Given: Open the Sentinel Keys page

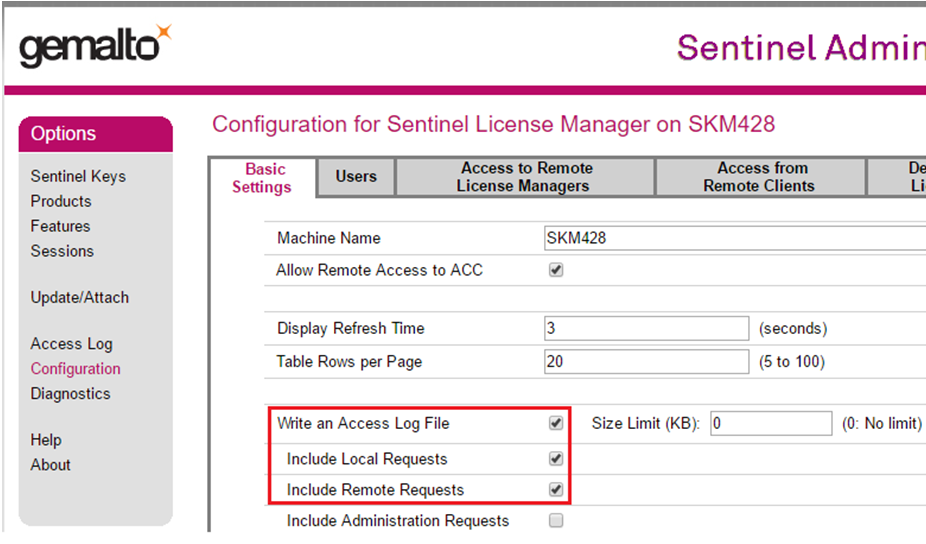Looking at the screenshot, I should (x=78, y=176).
